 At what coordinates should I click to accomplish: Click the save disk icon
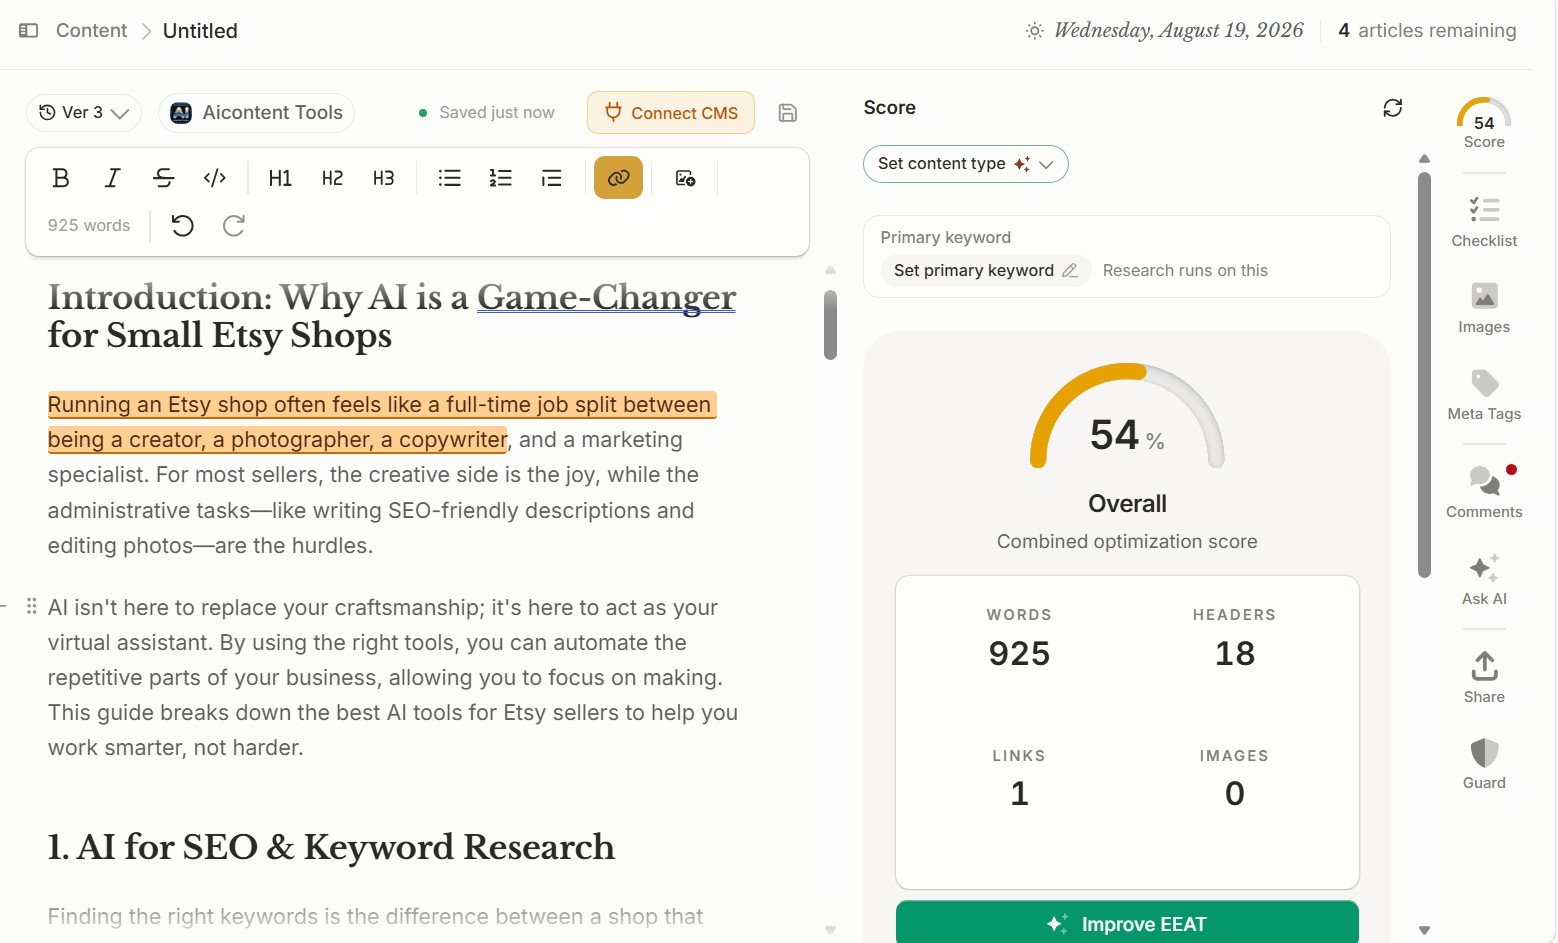pyautogui.click(x=787, y=113)
